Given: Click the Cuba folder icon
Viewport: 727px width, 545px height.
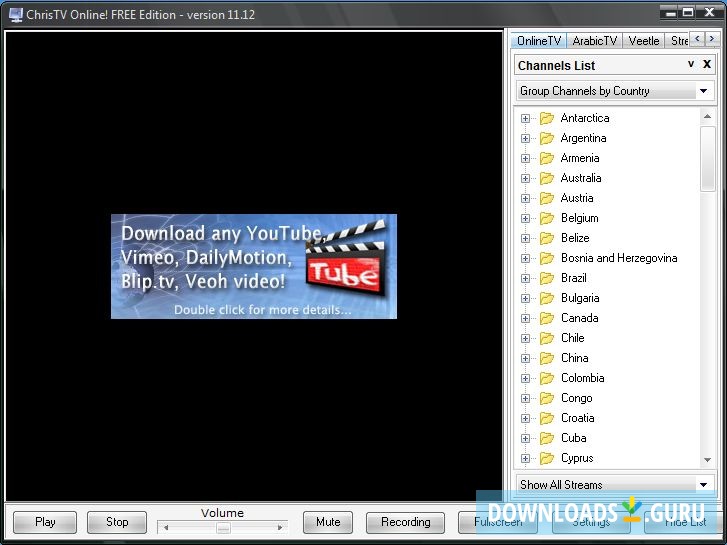Looking at the screenshot, I should [x=547, y=438].
